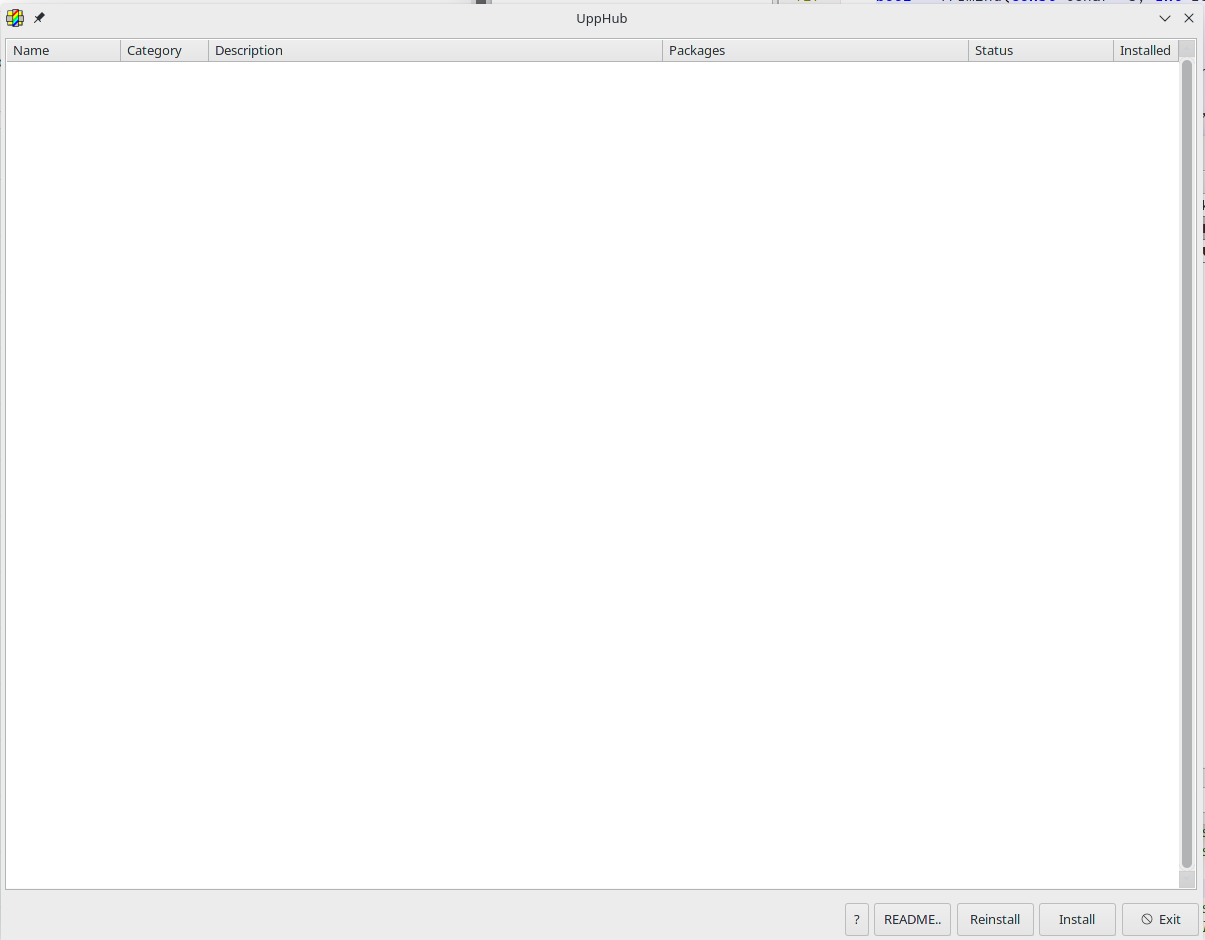Viewport: 1205px width, 940px height.
Task: Click the Name column header
Action: point(63,50)
